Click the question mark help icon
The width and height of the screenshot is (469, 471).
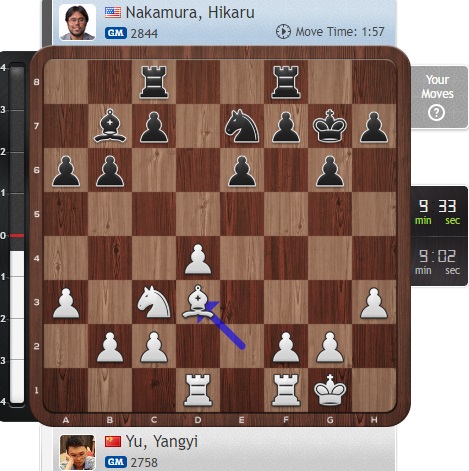(x=436, y=113)
